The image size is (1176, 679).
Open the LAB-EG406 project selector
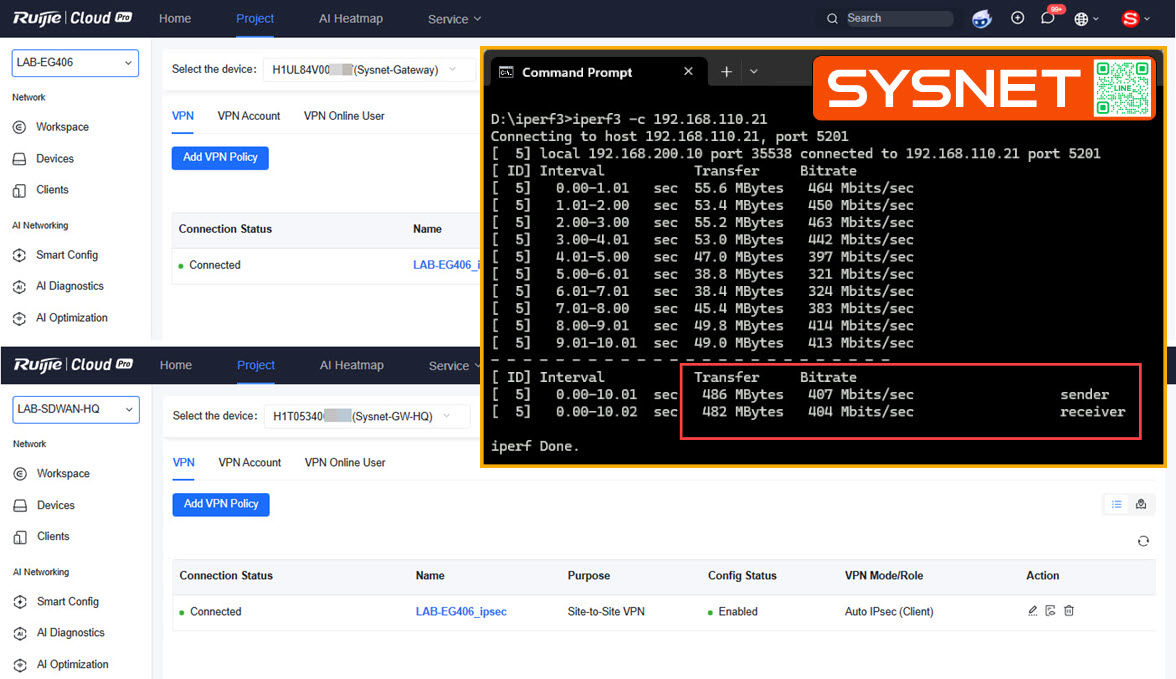click(x=75, y=62)
